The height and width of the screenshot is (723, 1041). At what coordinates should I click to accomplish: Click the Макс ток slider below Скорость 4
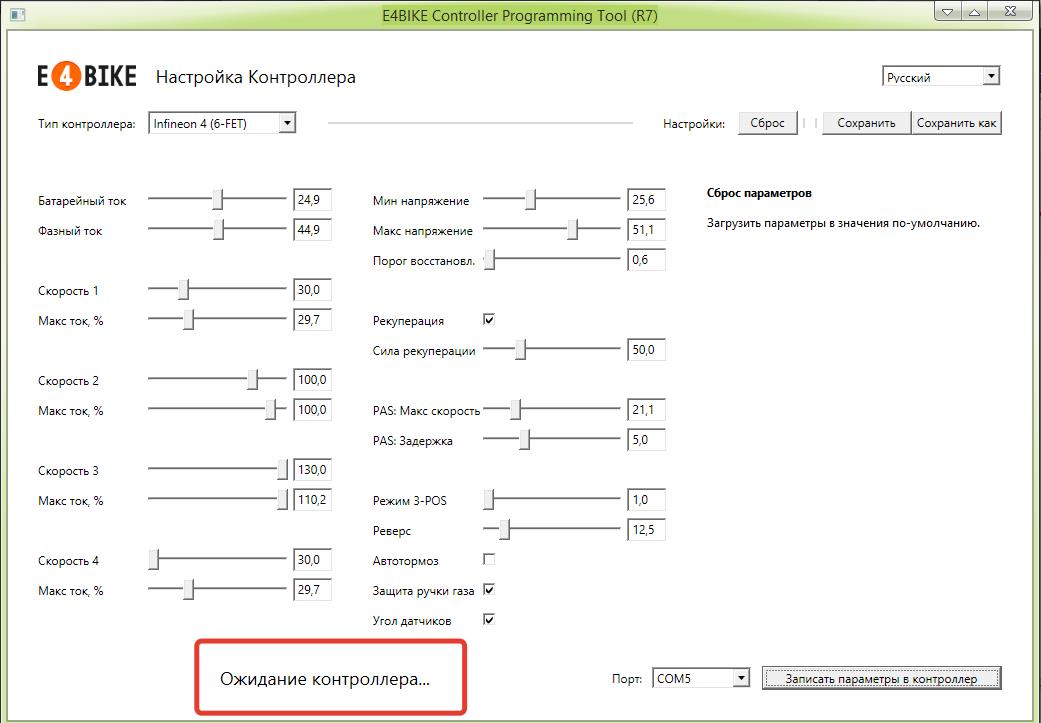(x=217, y=590)
